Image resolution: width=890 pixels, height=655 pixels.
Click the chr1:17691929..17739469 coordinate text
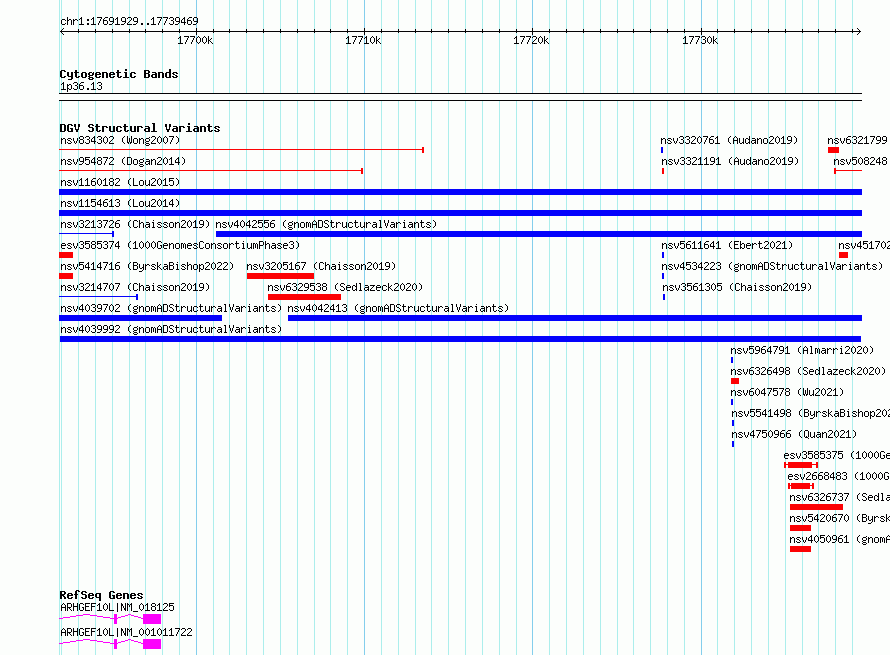click(x=129, y=21)
